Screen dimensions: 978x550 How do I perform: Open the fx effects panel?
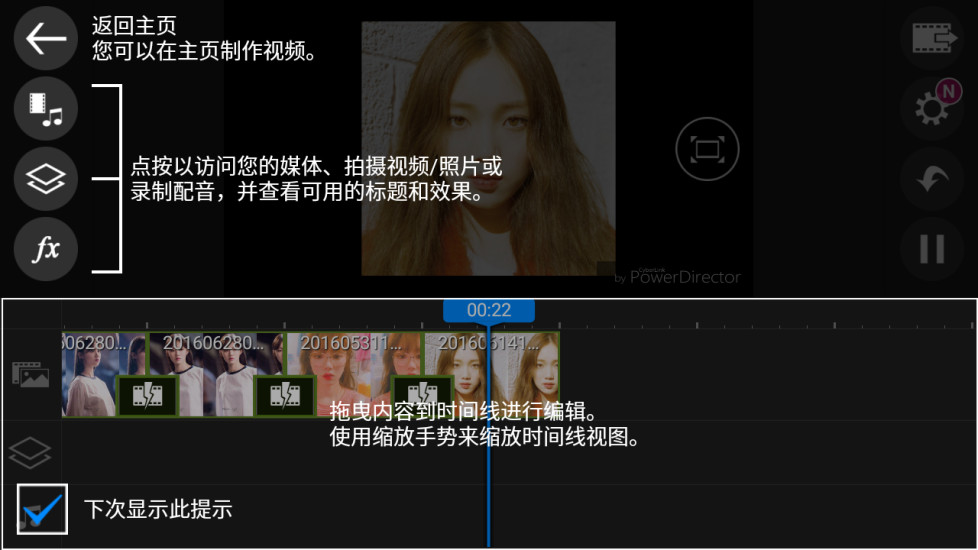(x=46, y=249)
